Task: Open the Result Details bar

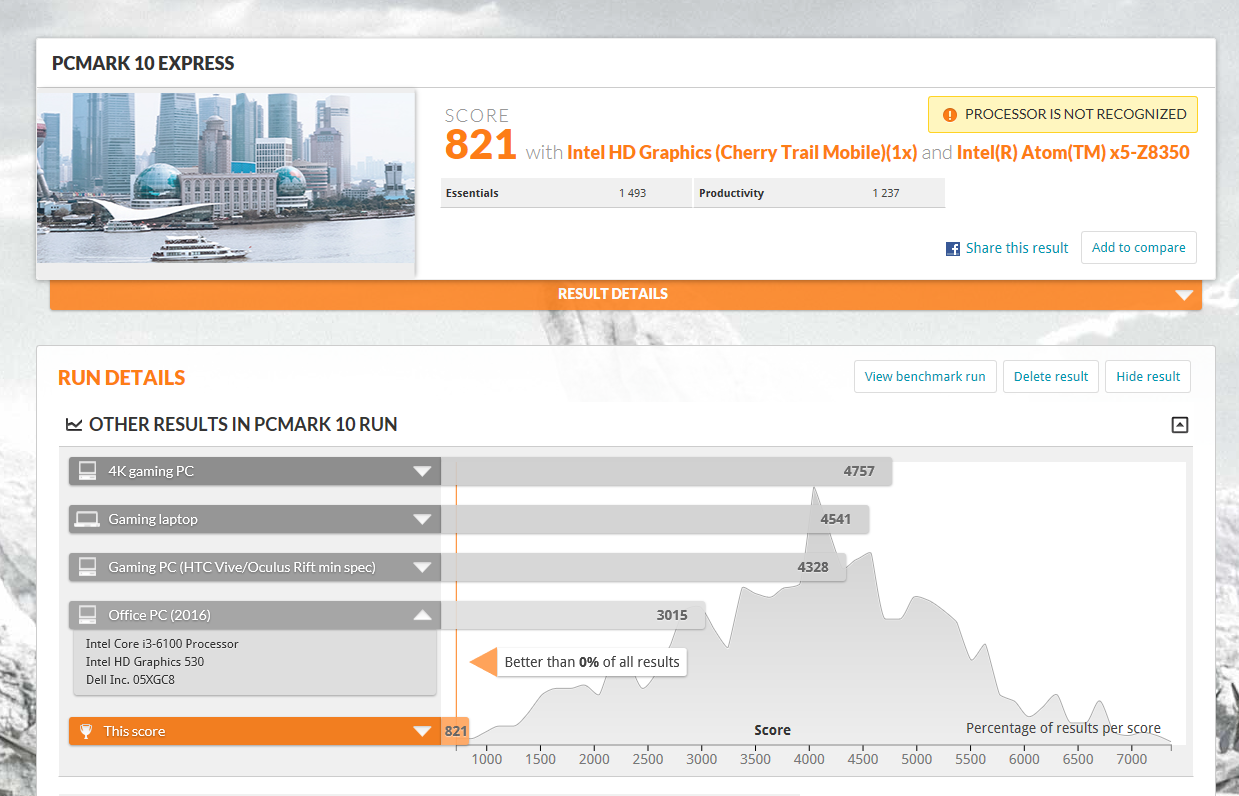Action: 626,295
